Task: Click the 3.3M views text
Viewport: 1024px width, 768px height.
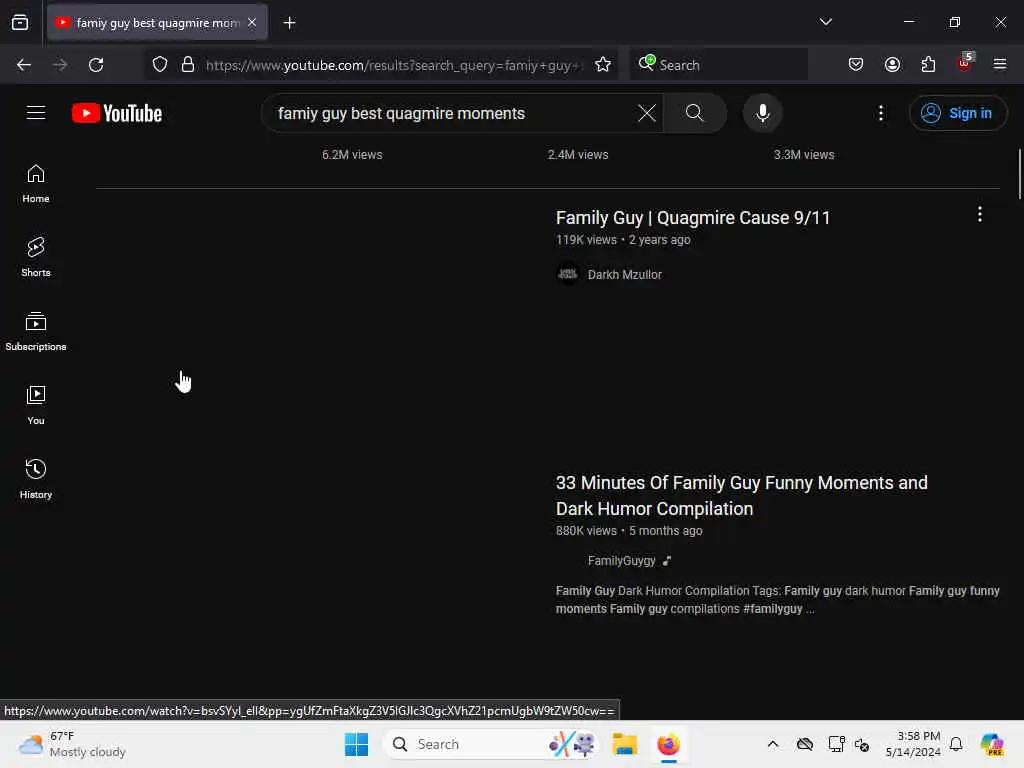Action: click(804, 155)
